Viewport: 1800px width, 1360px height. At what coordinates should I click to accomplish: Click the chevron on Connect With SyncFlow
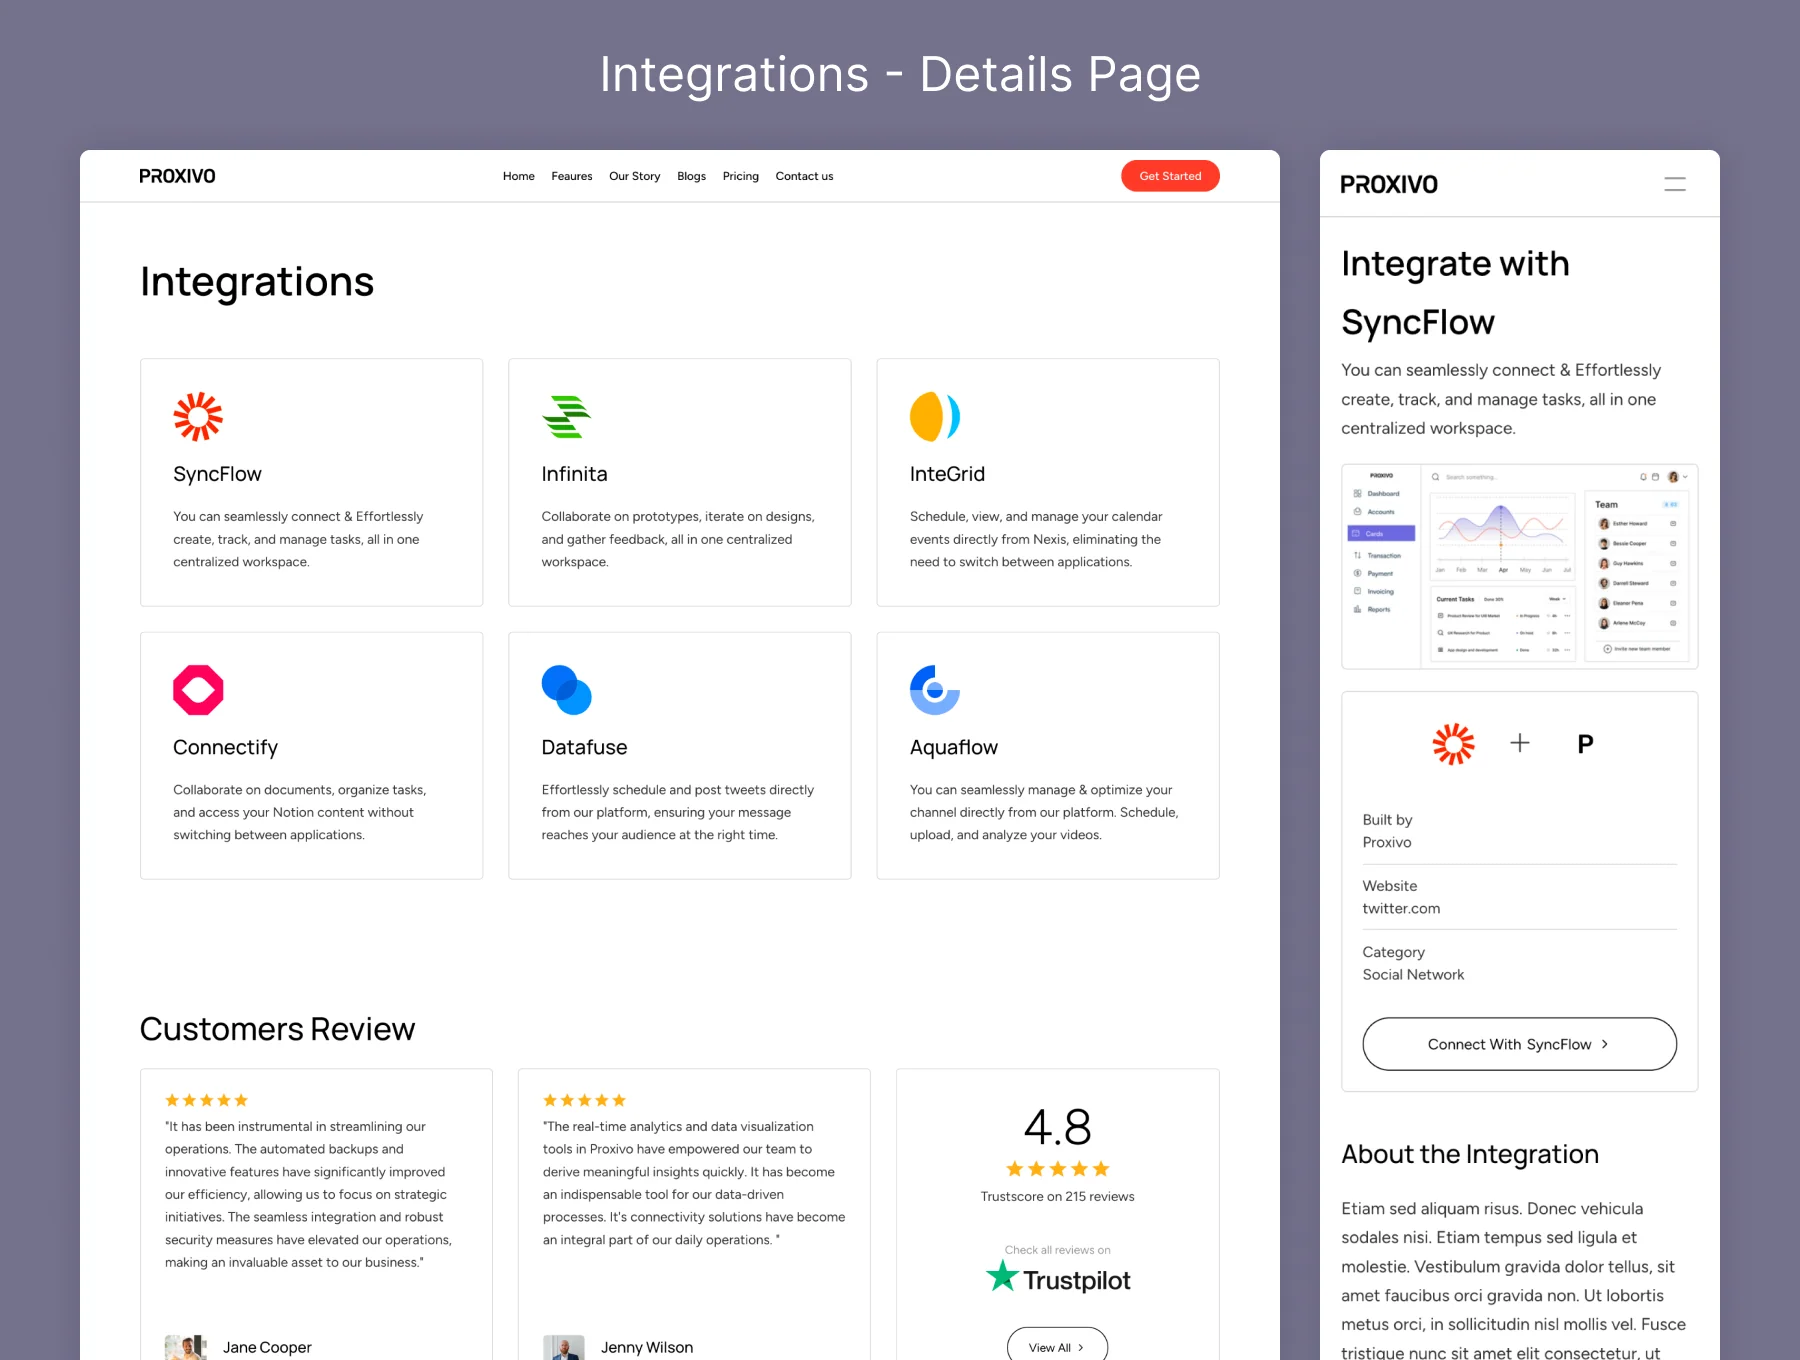pyautogui.click(x=1605, y=1044)
